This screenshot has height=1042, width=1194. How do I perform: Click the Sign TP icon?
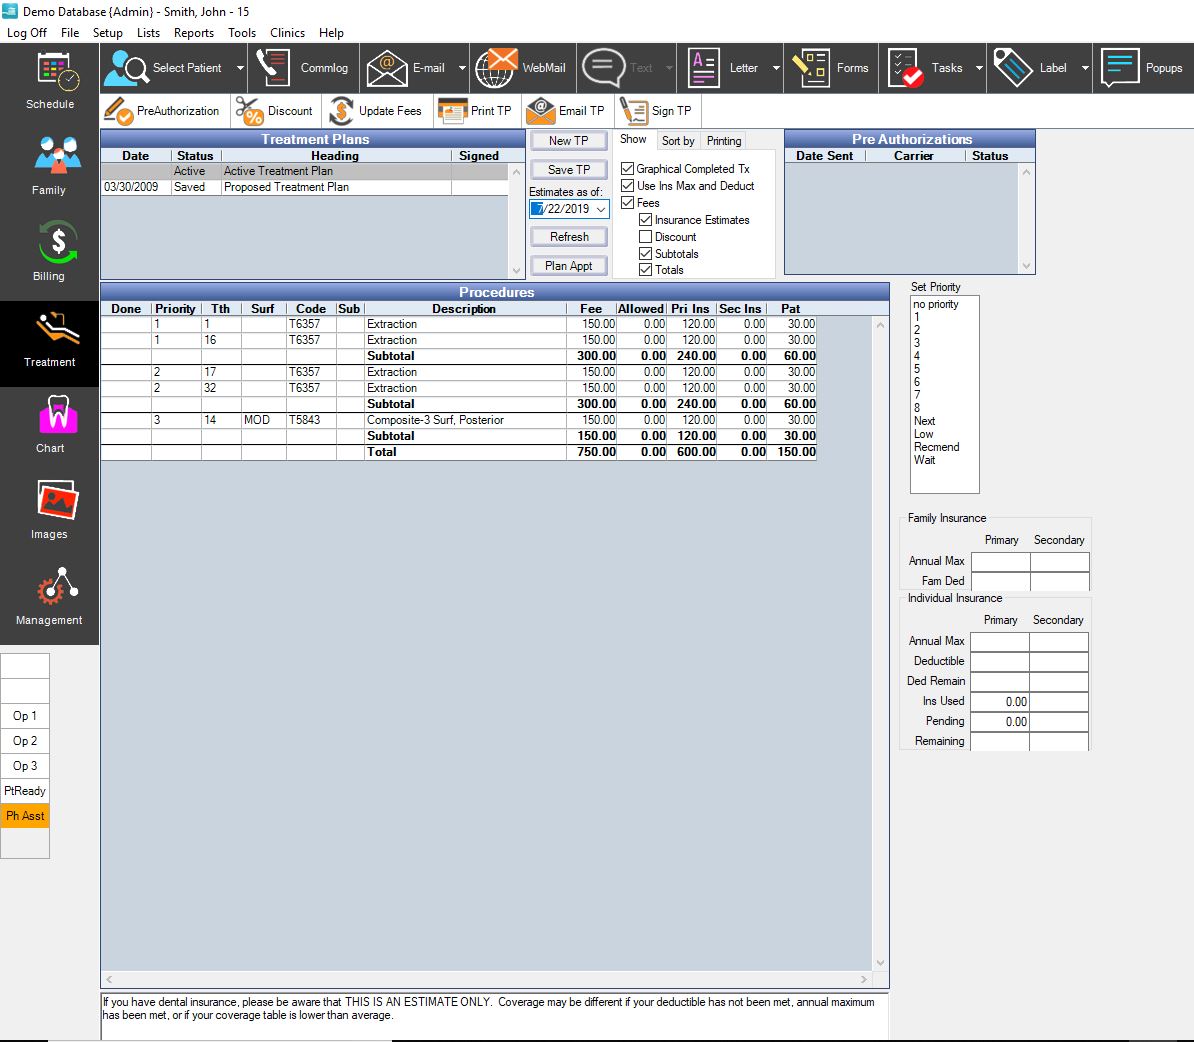(656, 110)
